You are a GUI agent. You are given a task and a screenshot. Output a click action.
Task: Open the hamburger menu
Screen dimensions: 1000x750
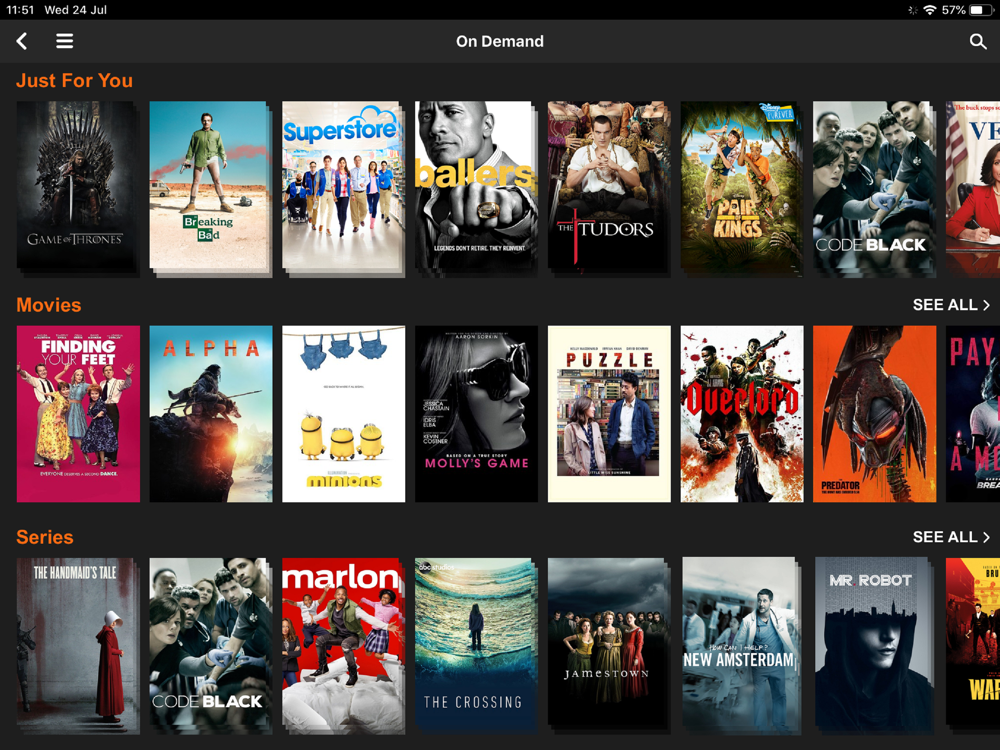64,41
